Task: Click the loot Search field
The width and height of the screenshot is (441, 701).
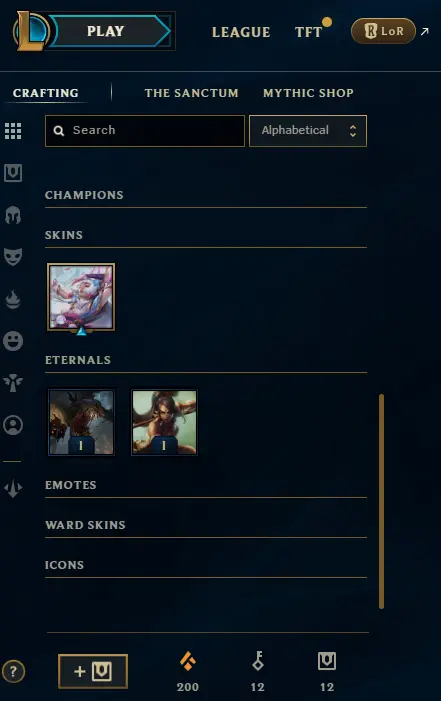Action: pos(145,131)
